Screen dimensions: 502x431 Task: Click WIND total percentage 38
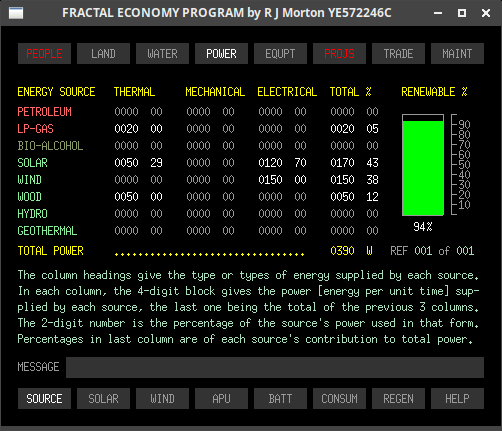(372, 180)
